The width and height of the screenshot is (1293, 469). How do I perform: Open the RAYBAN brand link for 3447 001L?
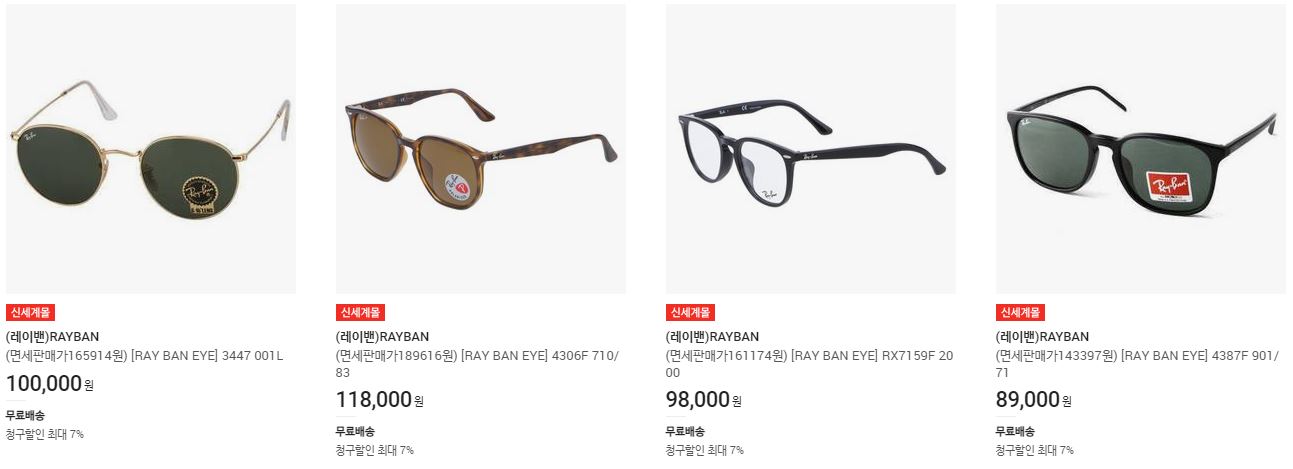[52, 337]
